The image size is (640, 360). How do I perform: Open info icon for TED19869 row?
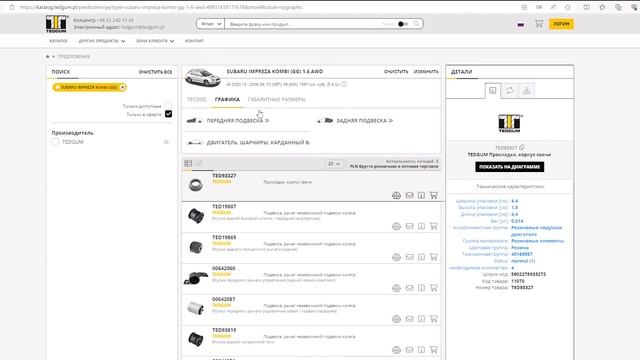421,257
